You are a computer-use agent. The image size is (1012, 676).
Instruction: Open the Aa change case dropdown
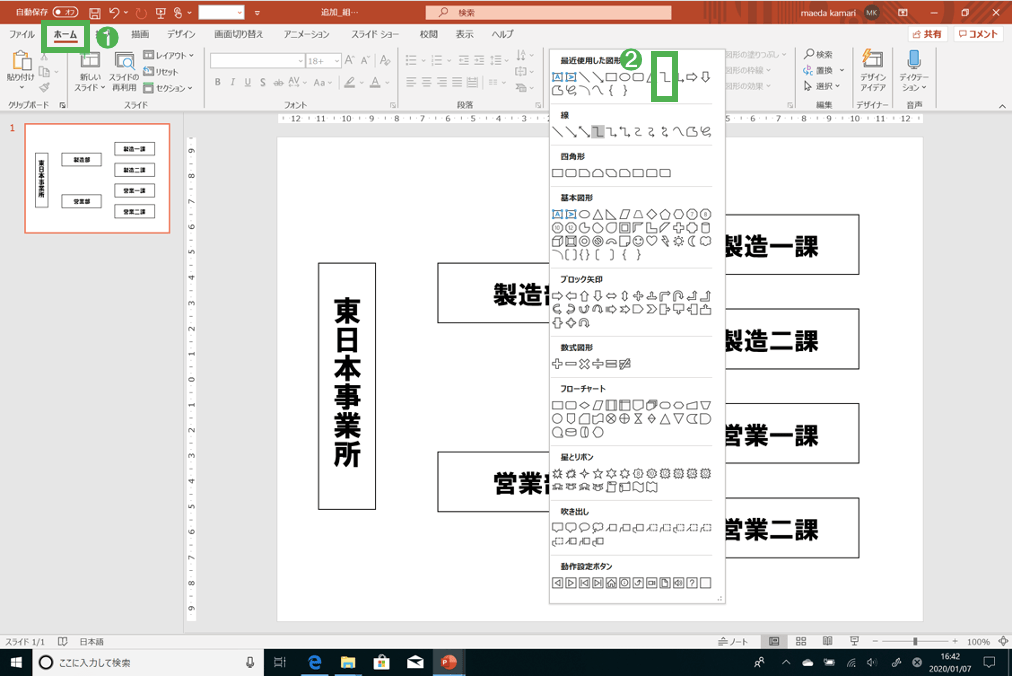321,82
